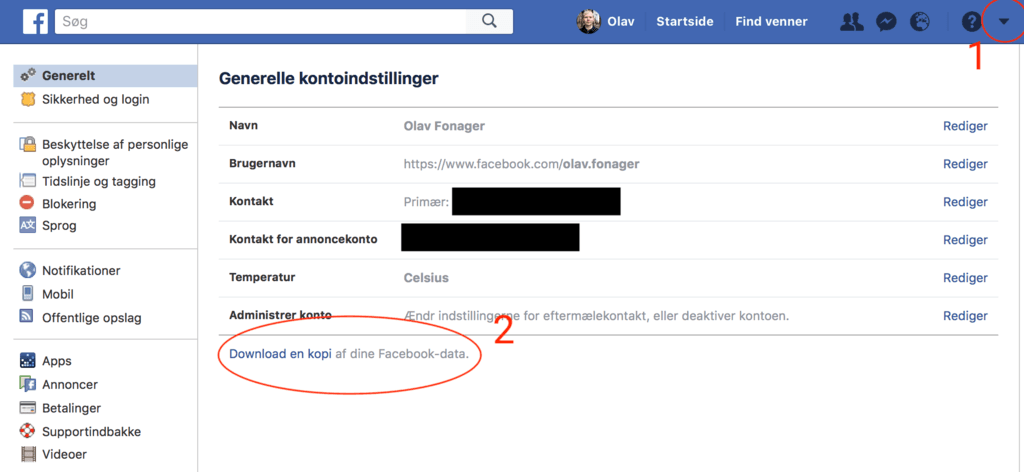This screenshot has width=1024, height=472.
Task: Click the Brugernavn row label
Action: coord(262,164)
